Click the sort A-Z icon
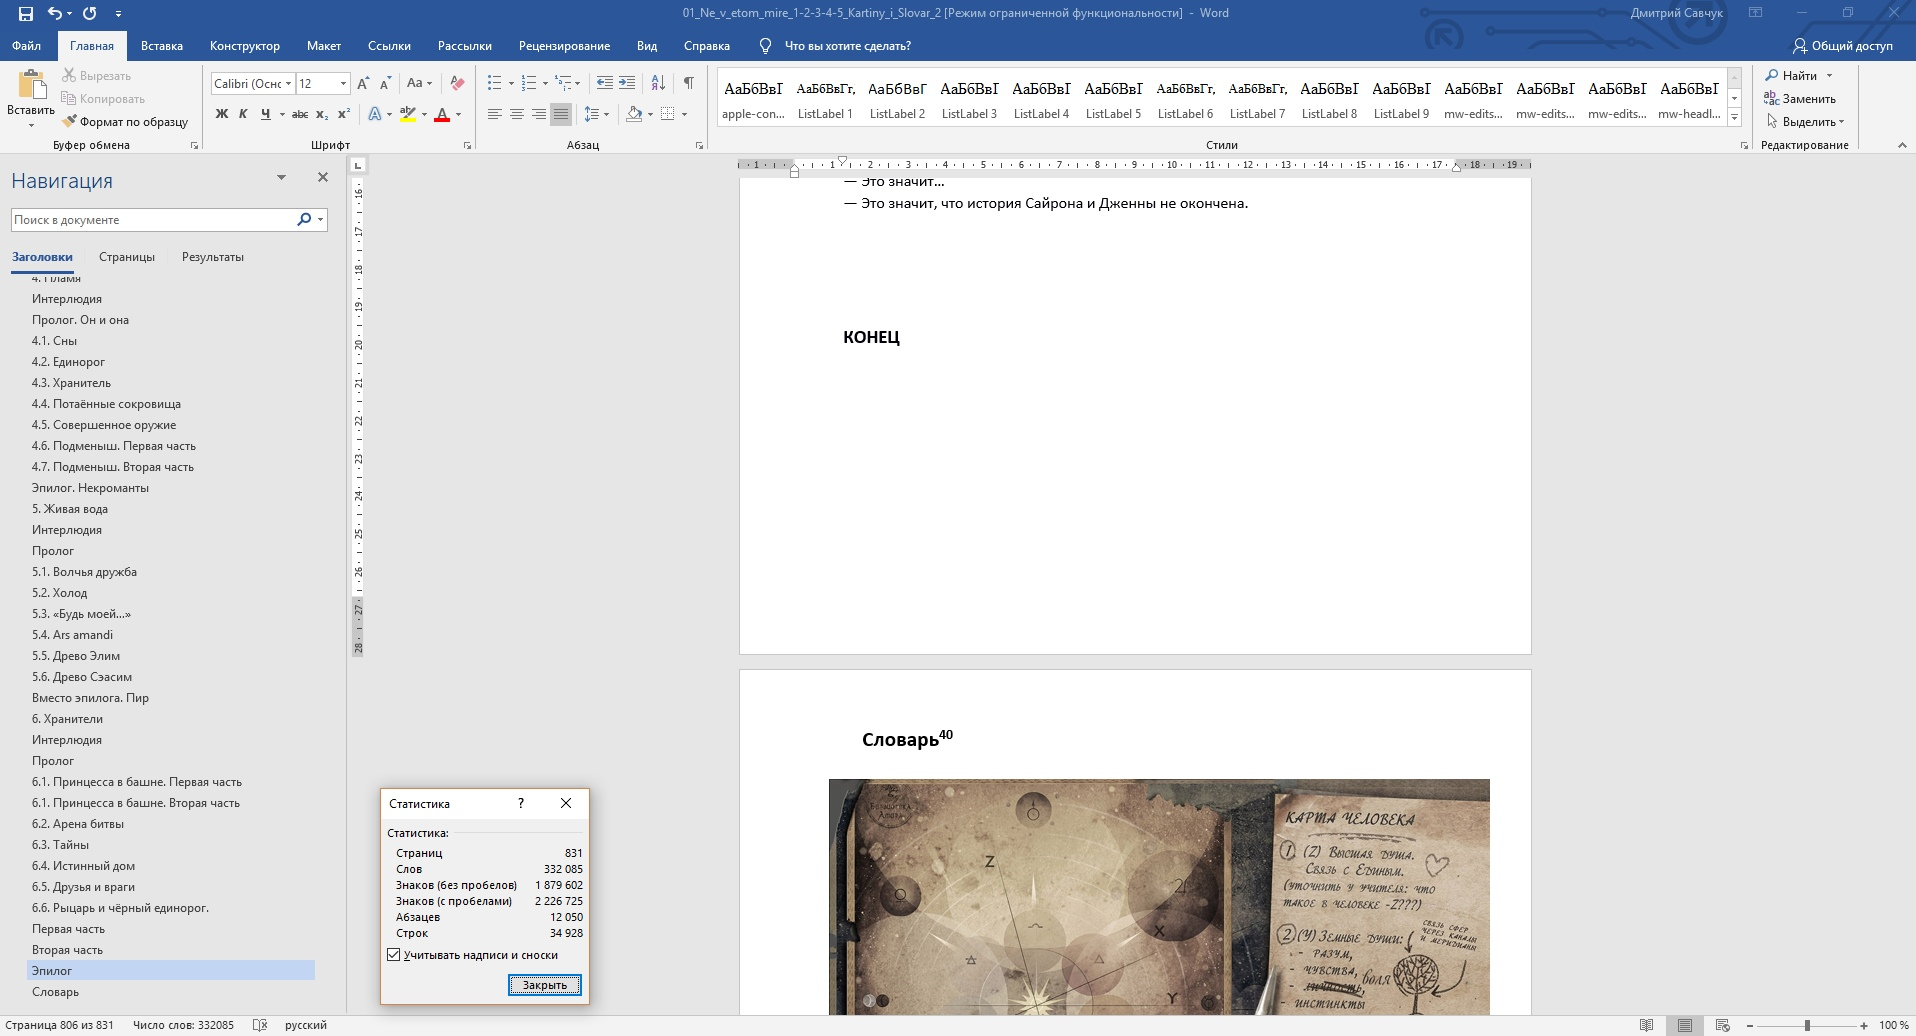 658,83
